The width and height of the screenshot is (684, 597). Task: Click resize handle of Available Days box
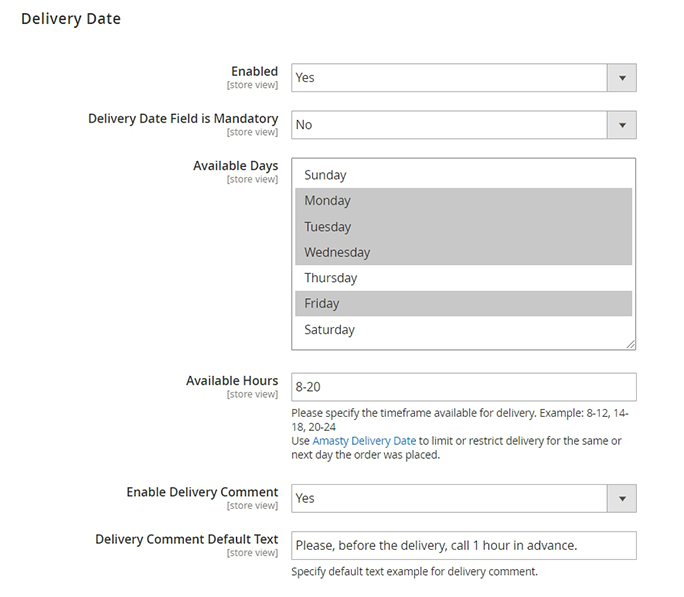(x=631, y=345)
